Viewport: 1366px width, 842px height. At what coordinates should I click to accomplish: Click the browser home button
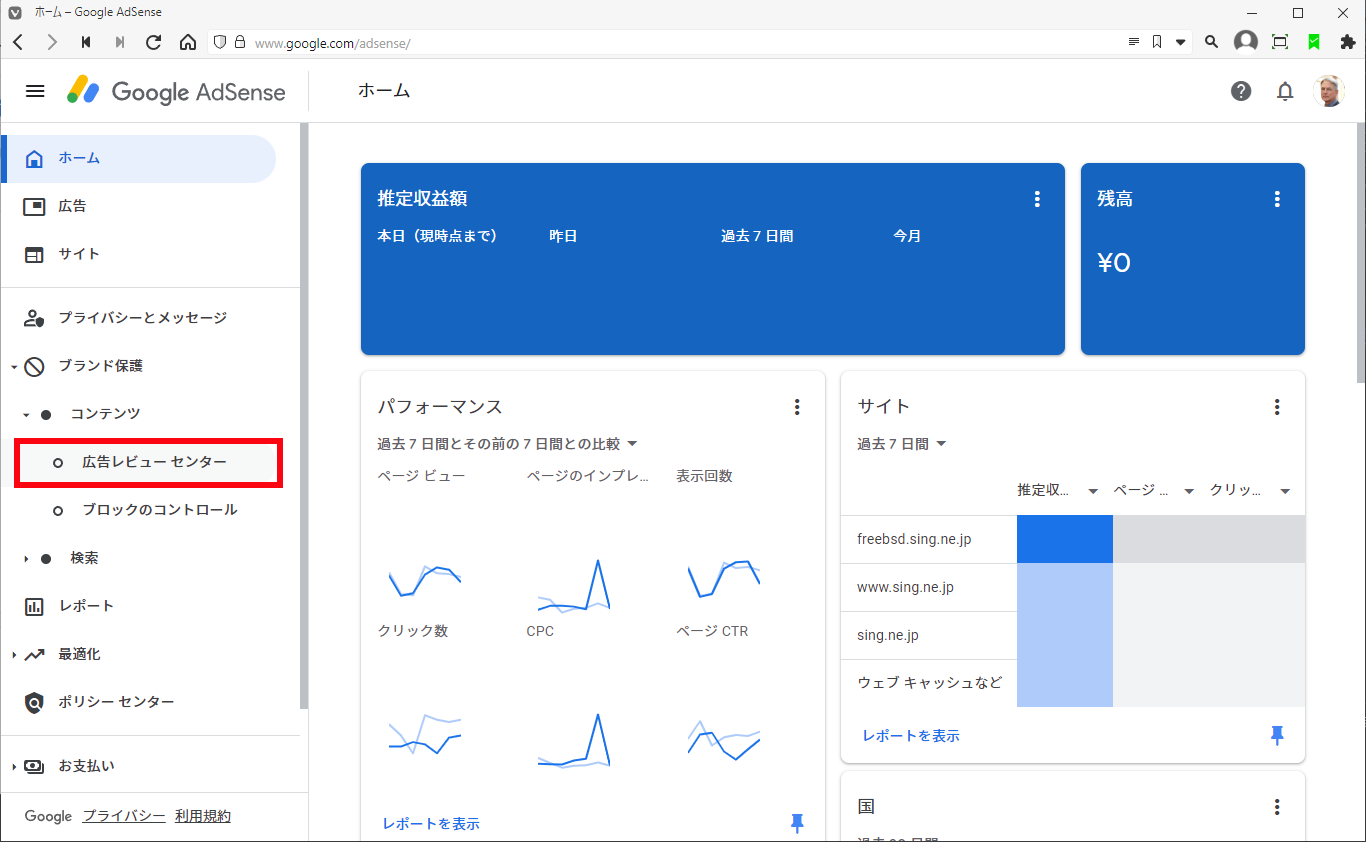click(x=187, y=42)
